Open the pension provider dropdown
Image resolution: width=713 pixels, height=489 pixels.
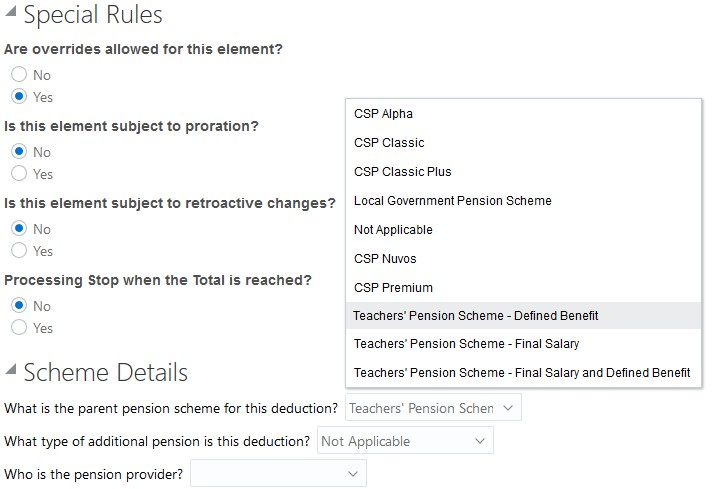(x=278, y=473)
